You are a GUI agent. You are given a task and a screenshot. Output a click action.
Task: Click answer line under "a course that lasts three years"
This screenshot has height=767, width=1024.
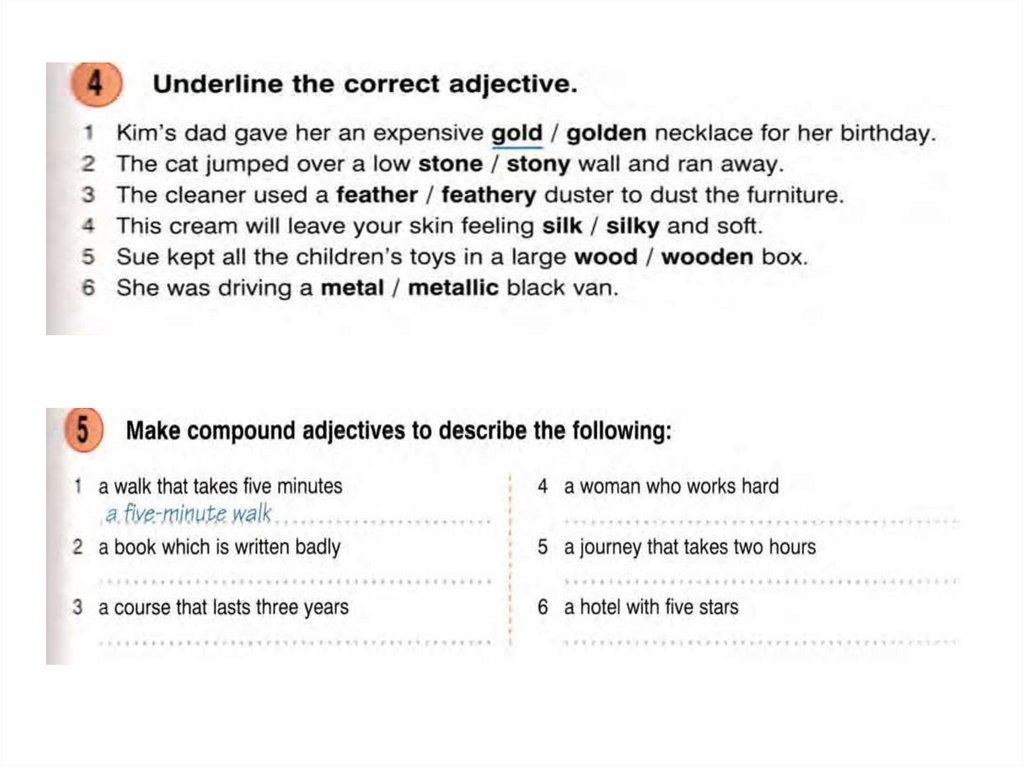pos(295,640)
